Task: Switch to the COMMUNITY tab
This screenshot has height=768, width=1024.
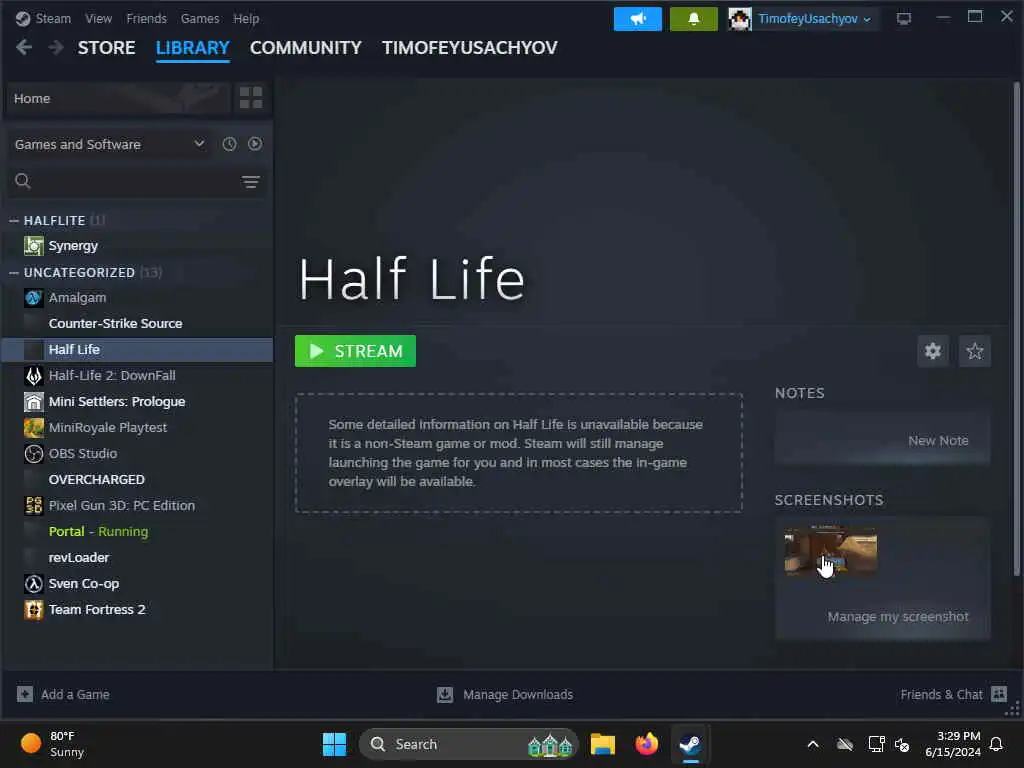Action: tap(306, 48)
